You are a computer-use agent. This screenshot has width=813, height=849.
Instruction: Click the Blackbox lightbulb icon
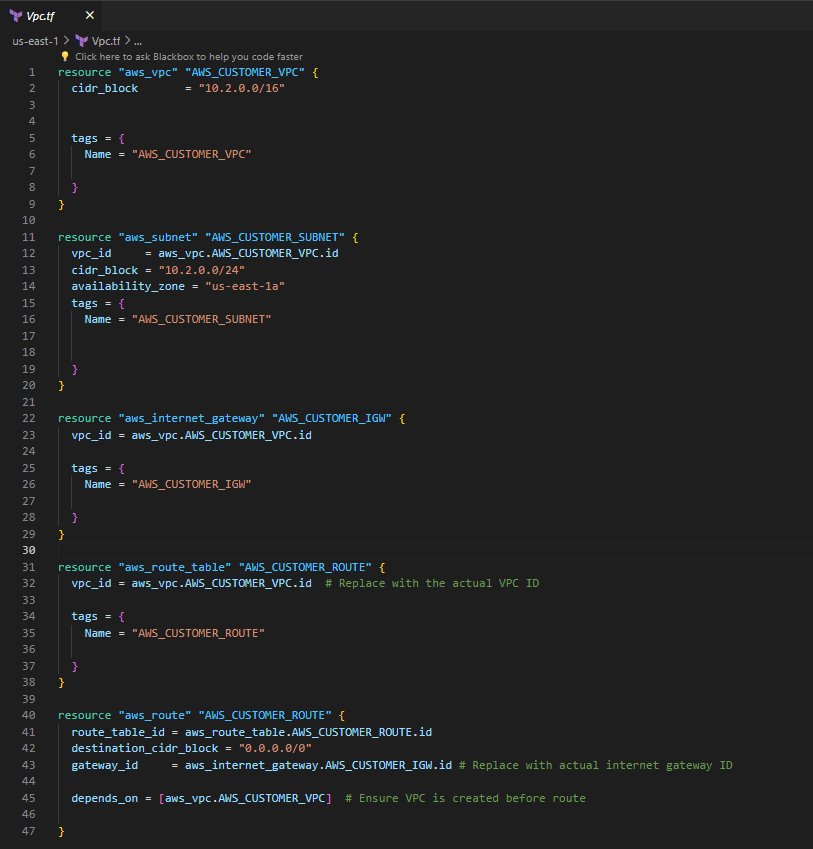tap(65, 56)
